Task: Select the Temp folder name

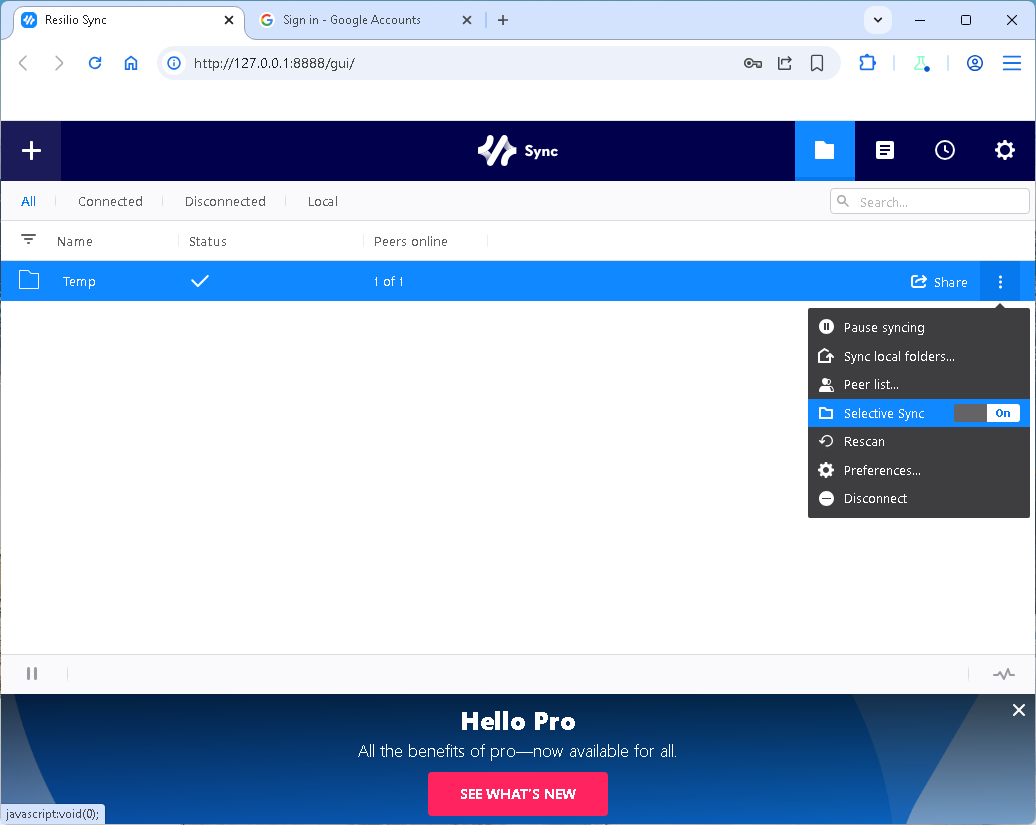Action: pos(79,281)
